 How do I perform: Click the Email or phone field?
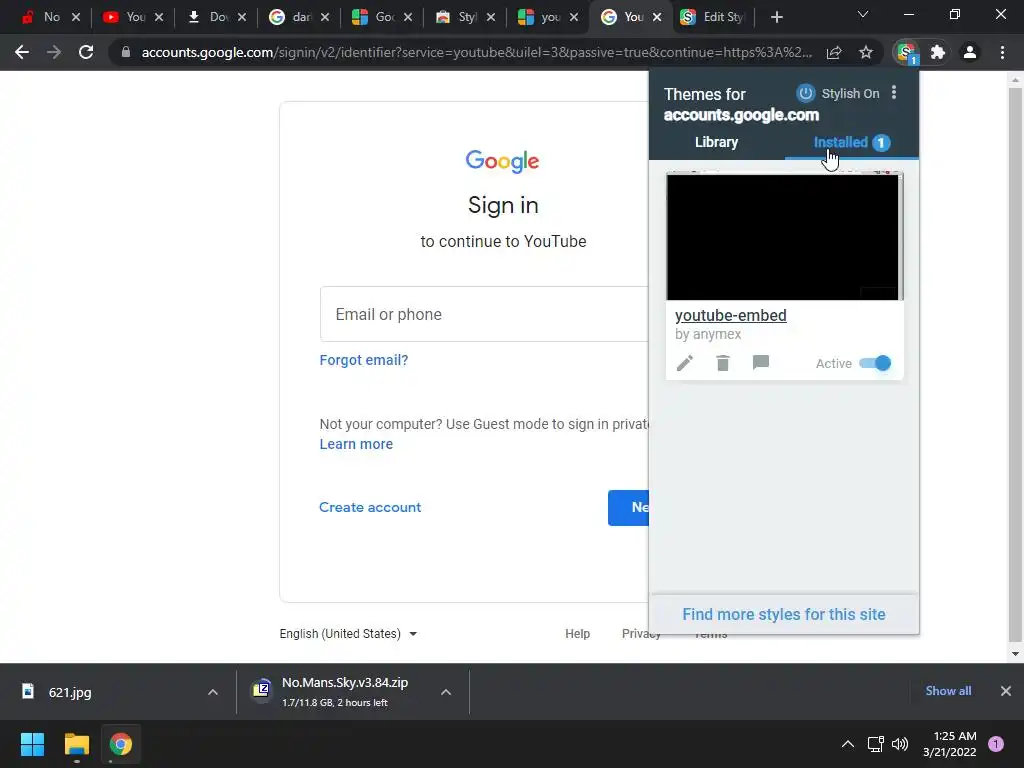click(x=484, y=314)
